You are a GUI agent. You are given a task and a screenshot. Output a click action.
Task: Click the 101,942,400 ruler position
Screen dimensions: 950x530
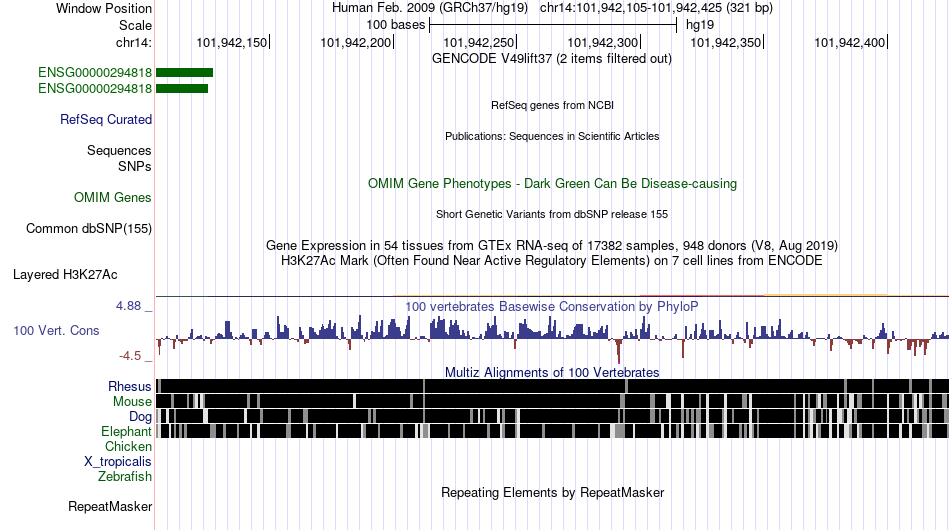click(x=850, y=42)
